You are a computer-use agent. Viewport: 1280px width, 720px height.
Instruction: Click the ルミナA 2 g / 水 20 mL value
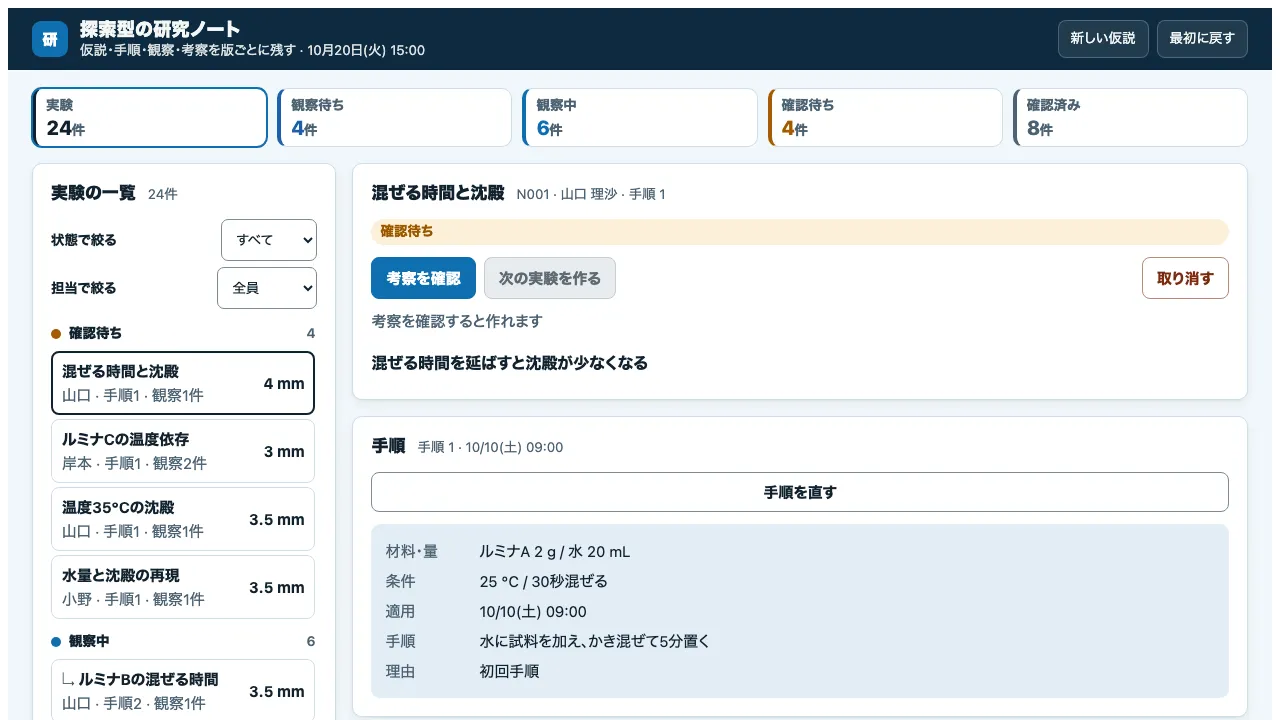pos(555,552)
